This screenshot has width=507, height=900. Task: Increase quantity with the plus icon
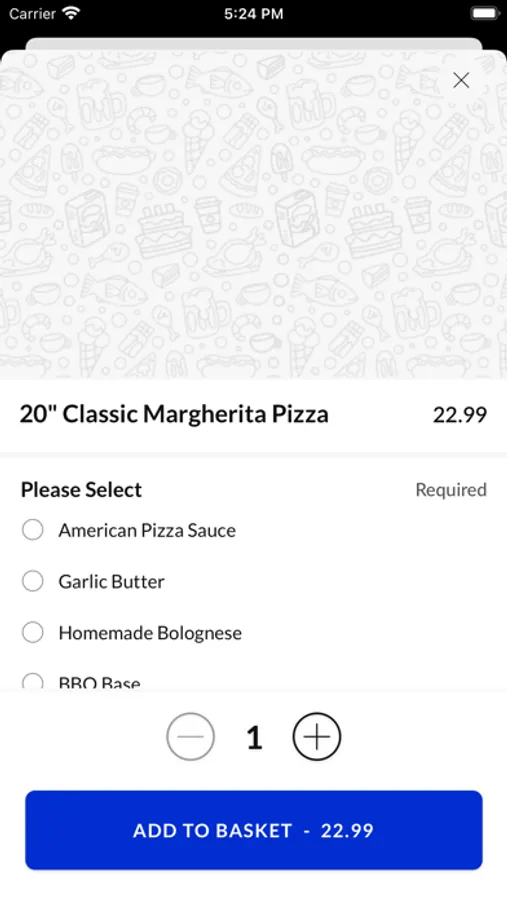(x=317, y=736)
